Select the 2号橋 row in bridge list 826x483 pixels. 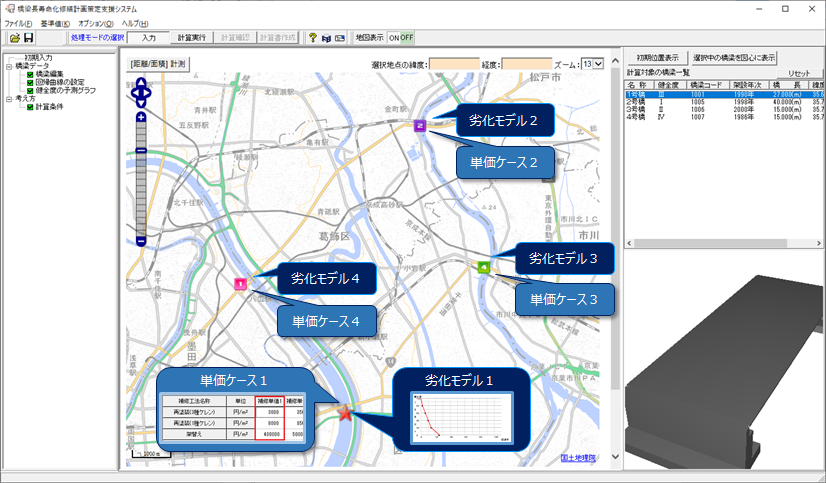[725, 102]
